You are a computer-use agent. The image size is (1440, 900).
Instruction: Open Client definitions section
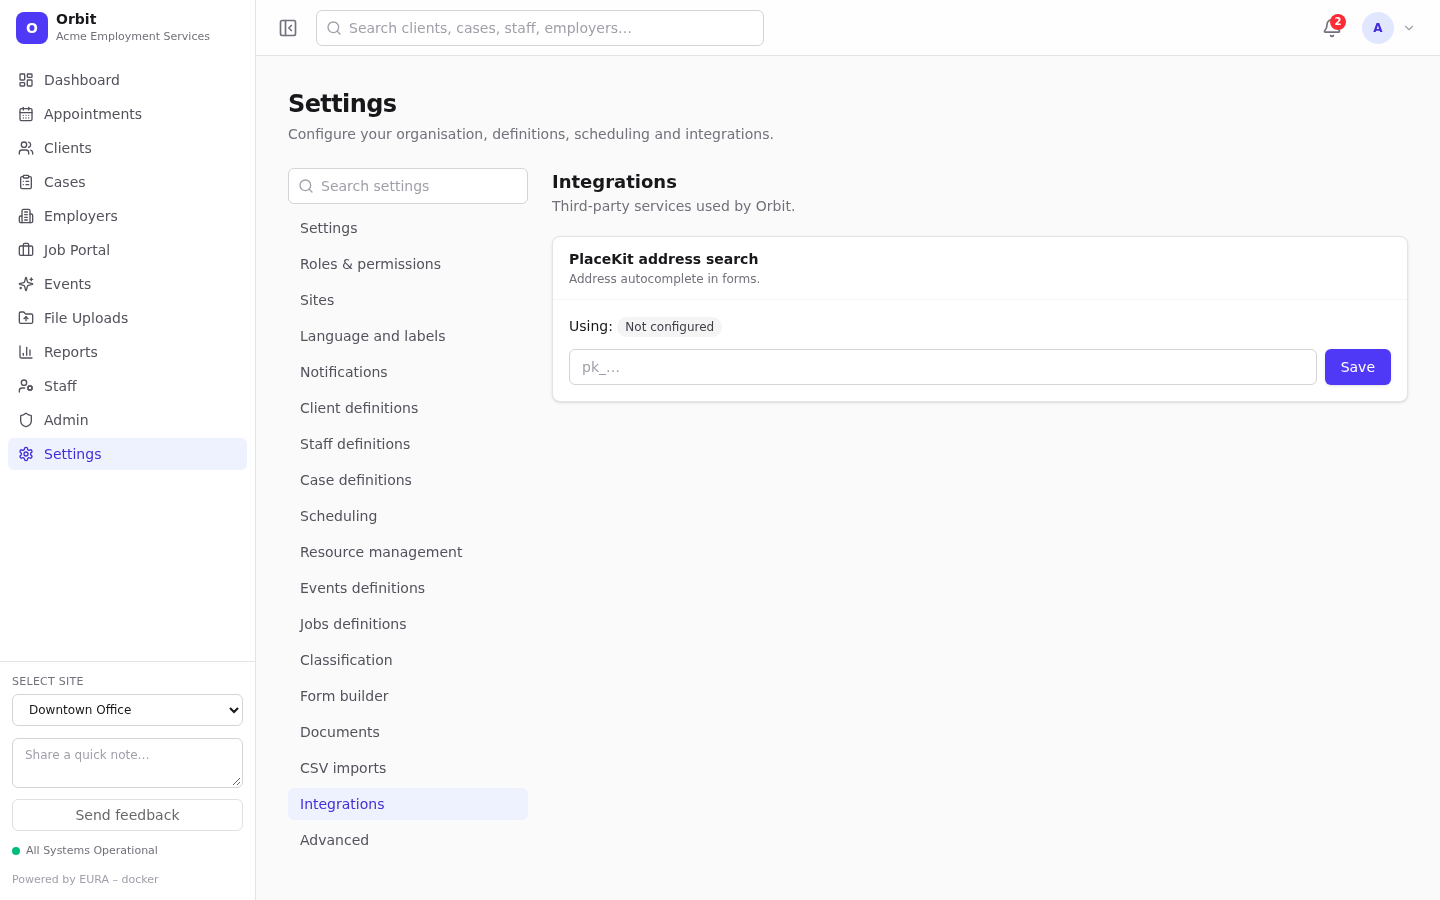tap(408, 408)
